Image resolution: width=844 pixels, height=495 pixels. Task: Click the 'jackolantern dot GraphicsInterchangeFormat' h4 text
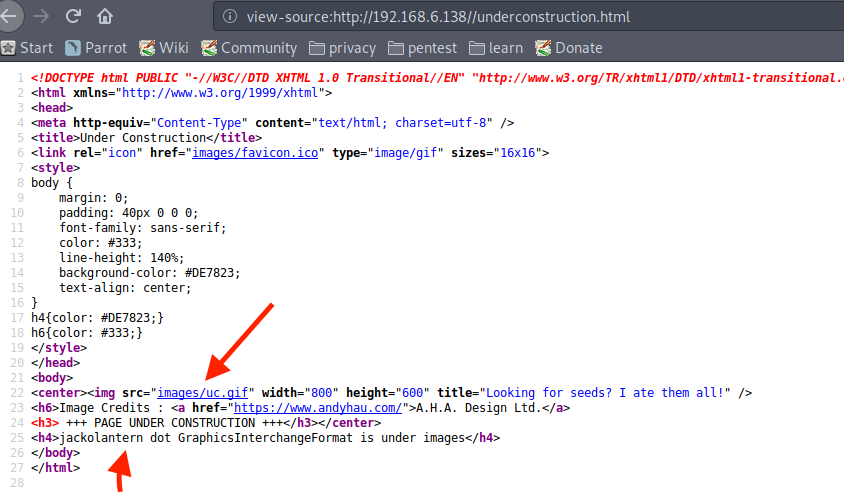coord(206,438)
